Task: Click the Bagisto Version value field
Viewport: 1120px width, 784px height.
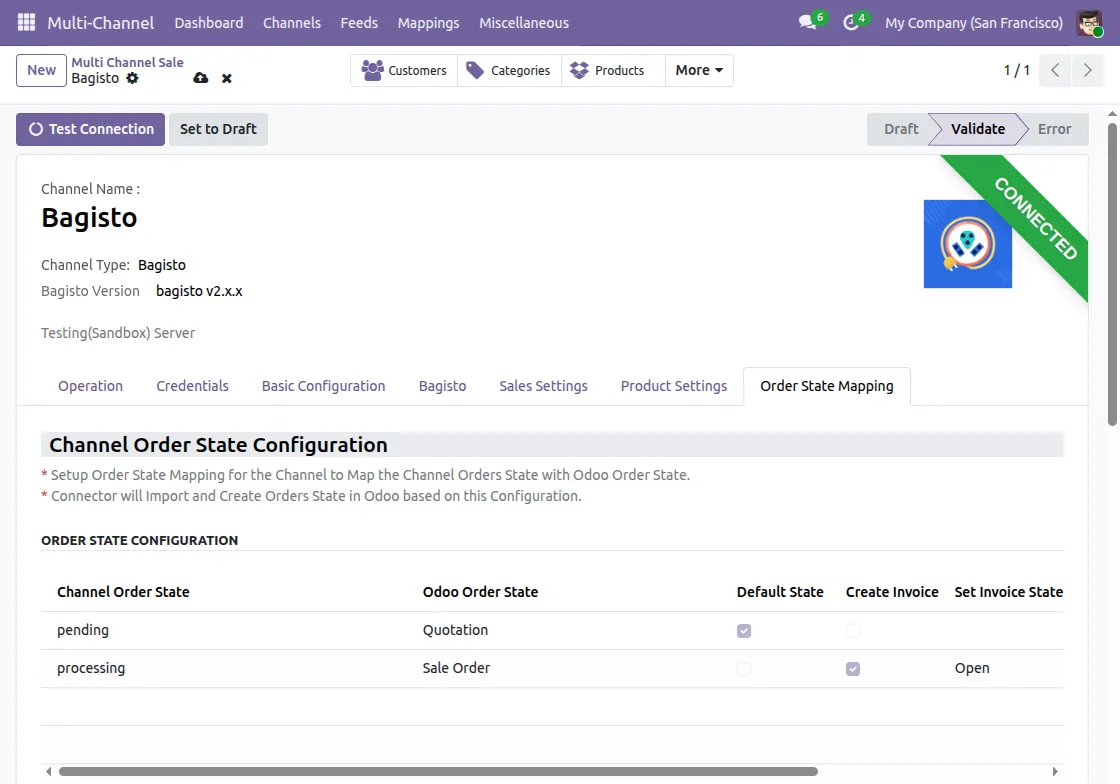Action: click(x=199, y=291)
